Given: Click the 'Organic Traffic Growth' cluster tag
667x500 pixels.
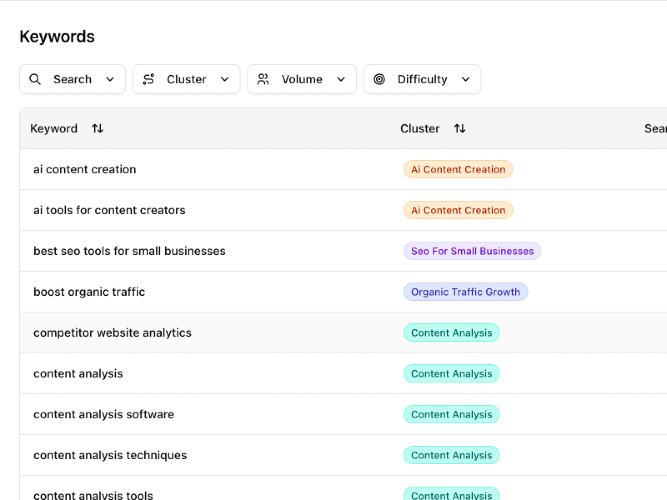Looking at the screenshot, I should [x=465, y=292].
